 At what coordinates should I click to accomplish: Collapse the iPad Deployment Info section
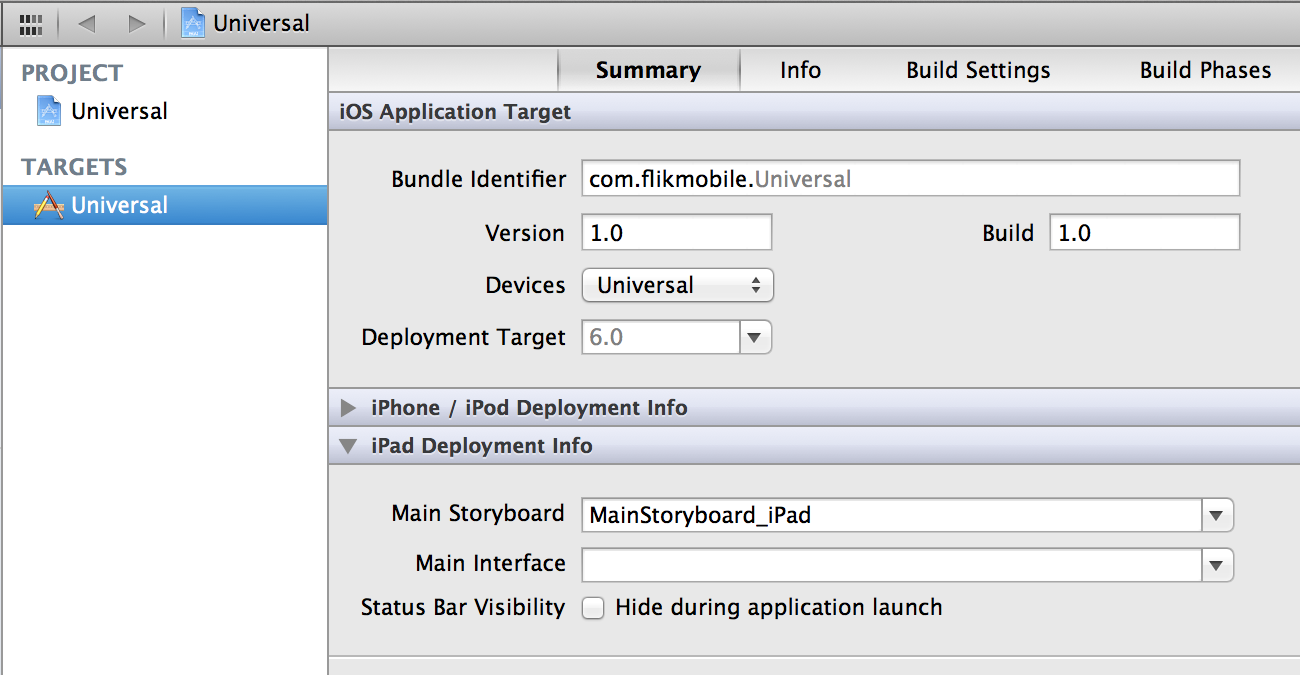click(348, 446)
